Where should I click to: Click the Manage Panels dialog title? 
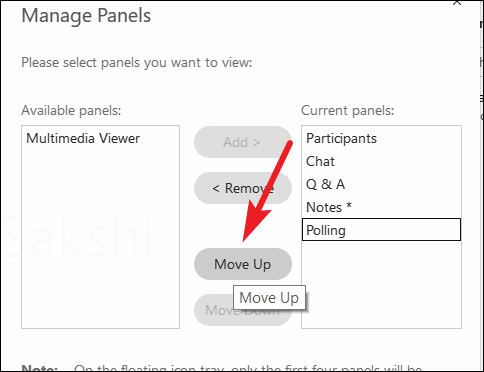coord(86,16)
